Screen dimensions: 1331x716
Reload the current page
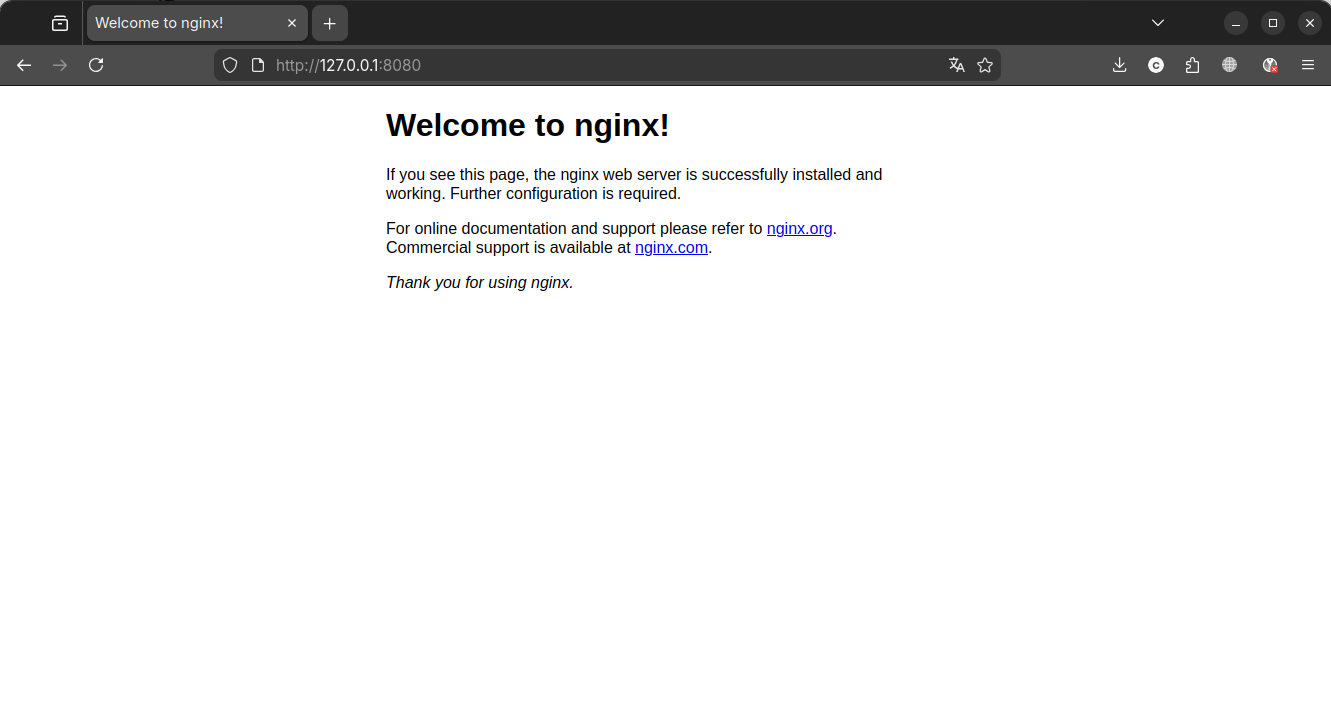pyautogui.click(x=96, y=65)
